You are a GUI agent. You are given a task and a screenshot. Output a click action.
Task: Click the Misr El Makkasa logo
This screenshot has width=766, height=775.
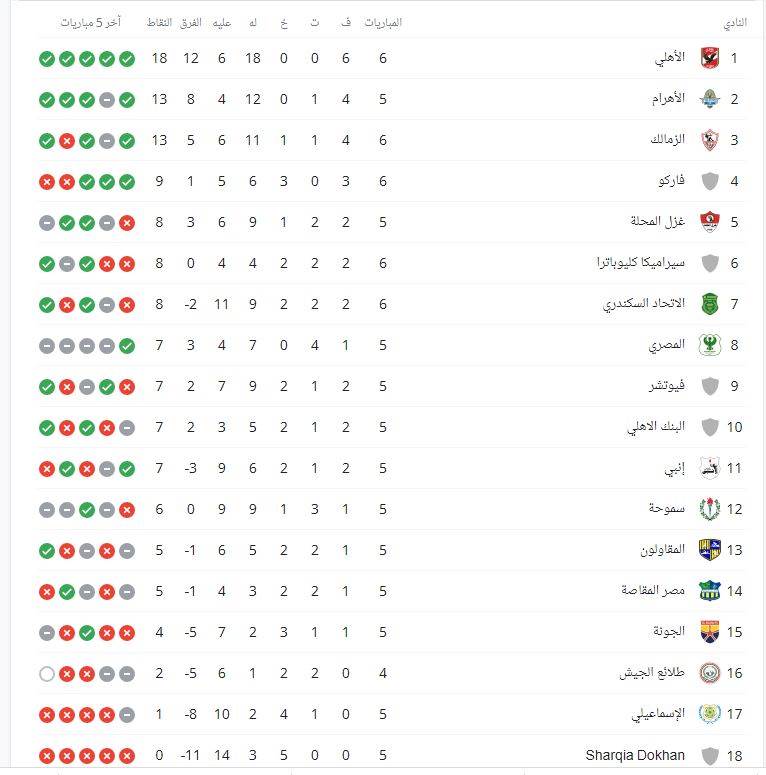[709, 591]
